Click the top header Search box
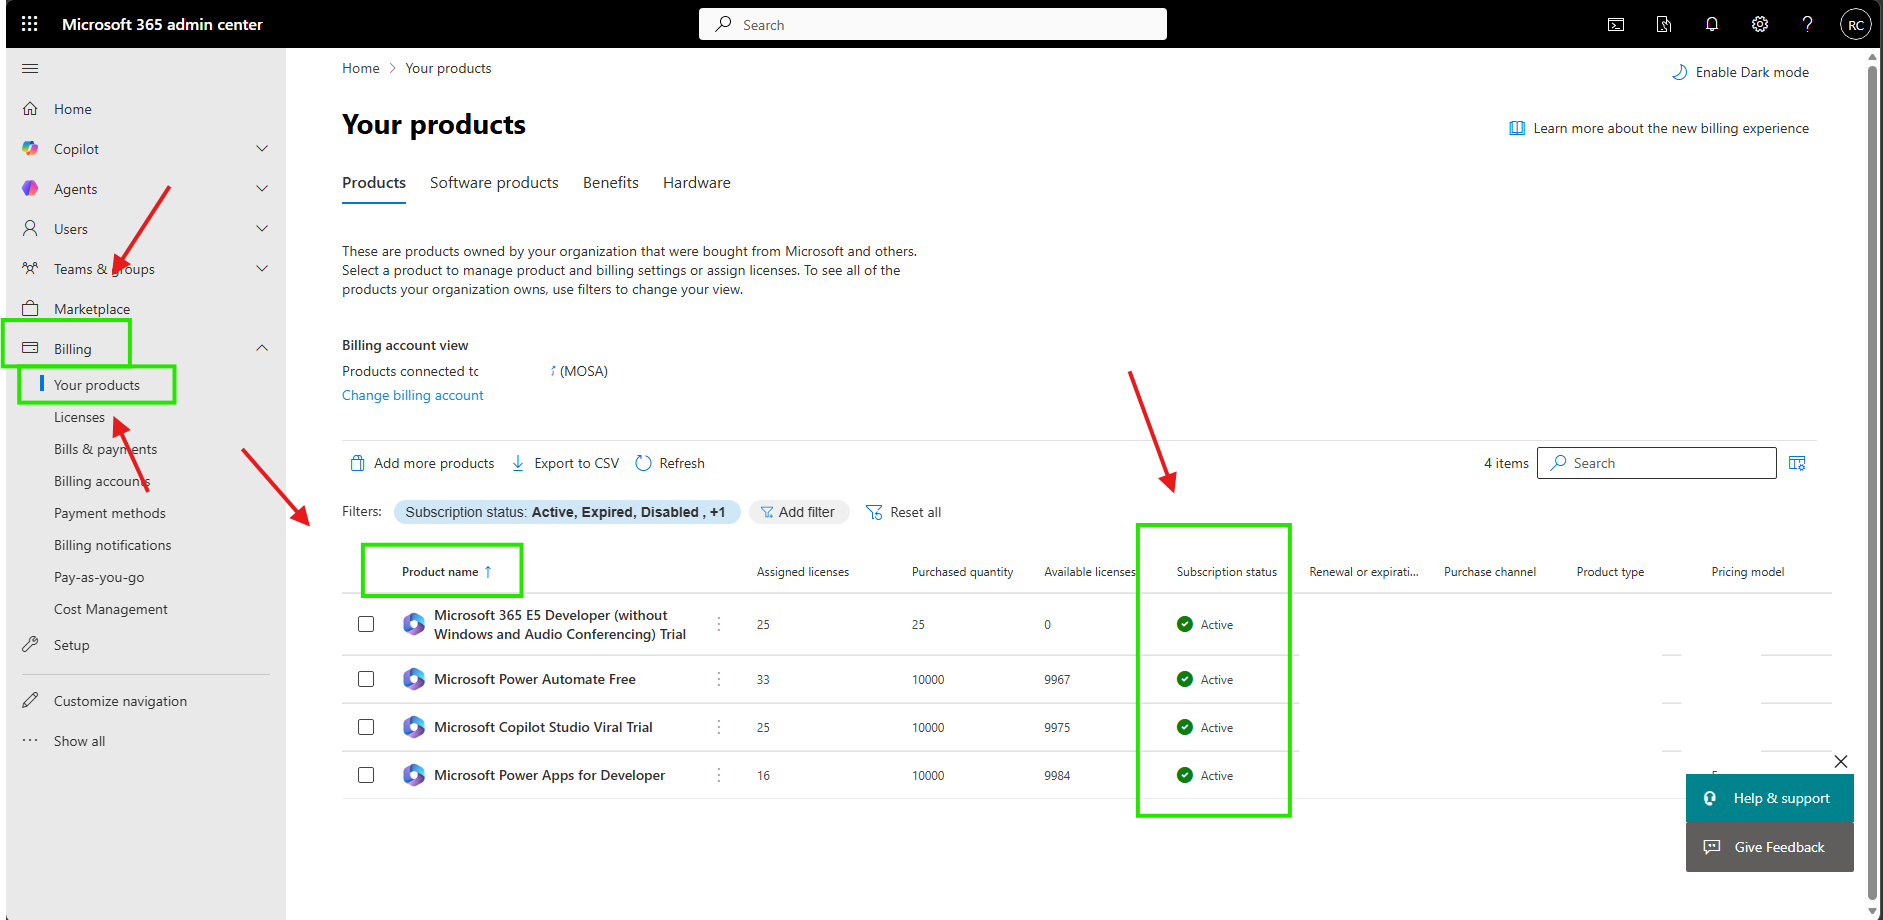This screenshot has width=1883, height=920. click(x=933, y=24)
